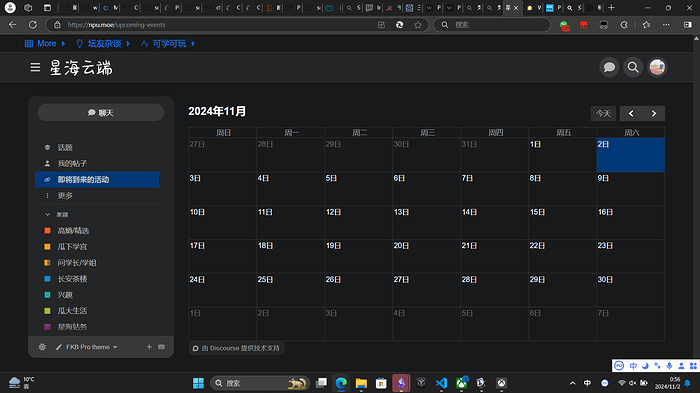Open the browser favorites list icon
The image size is (700, 393).
646,25
